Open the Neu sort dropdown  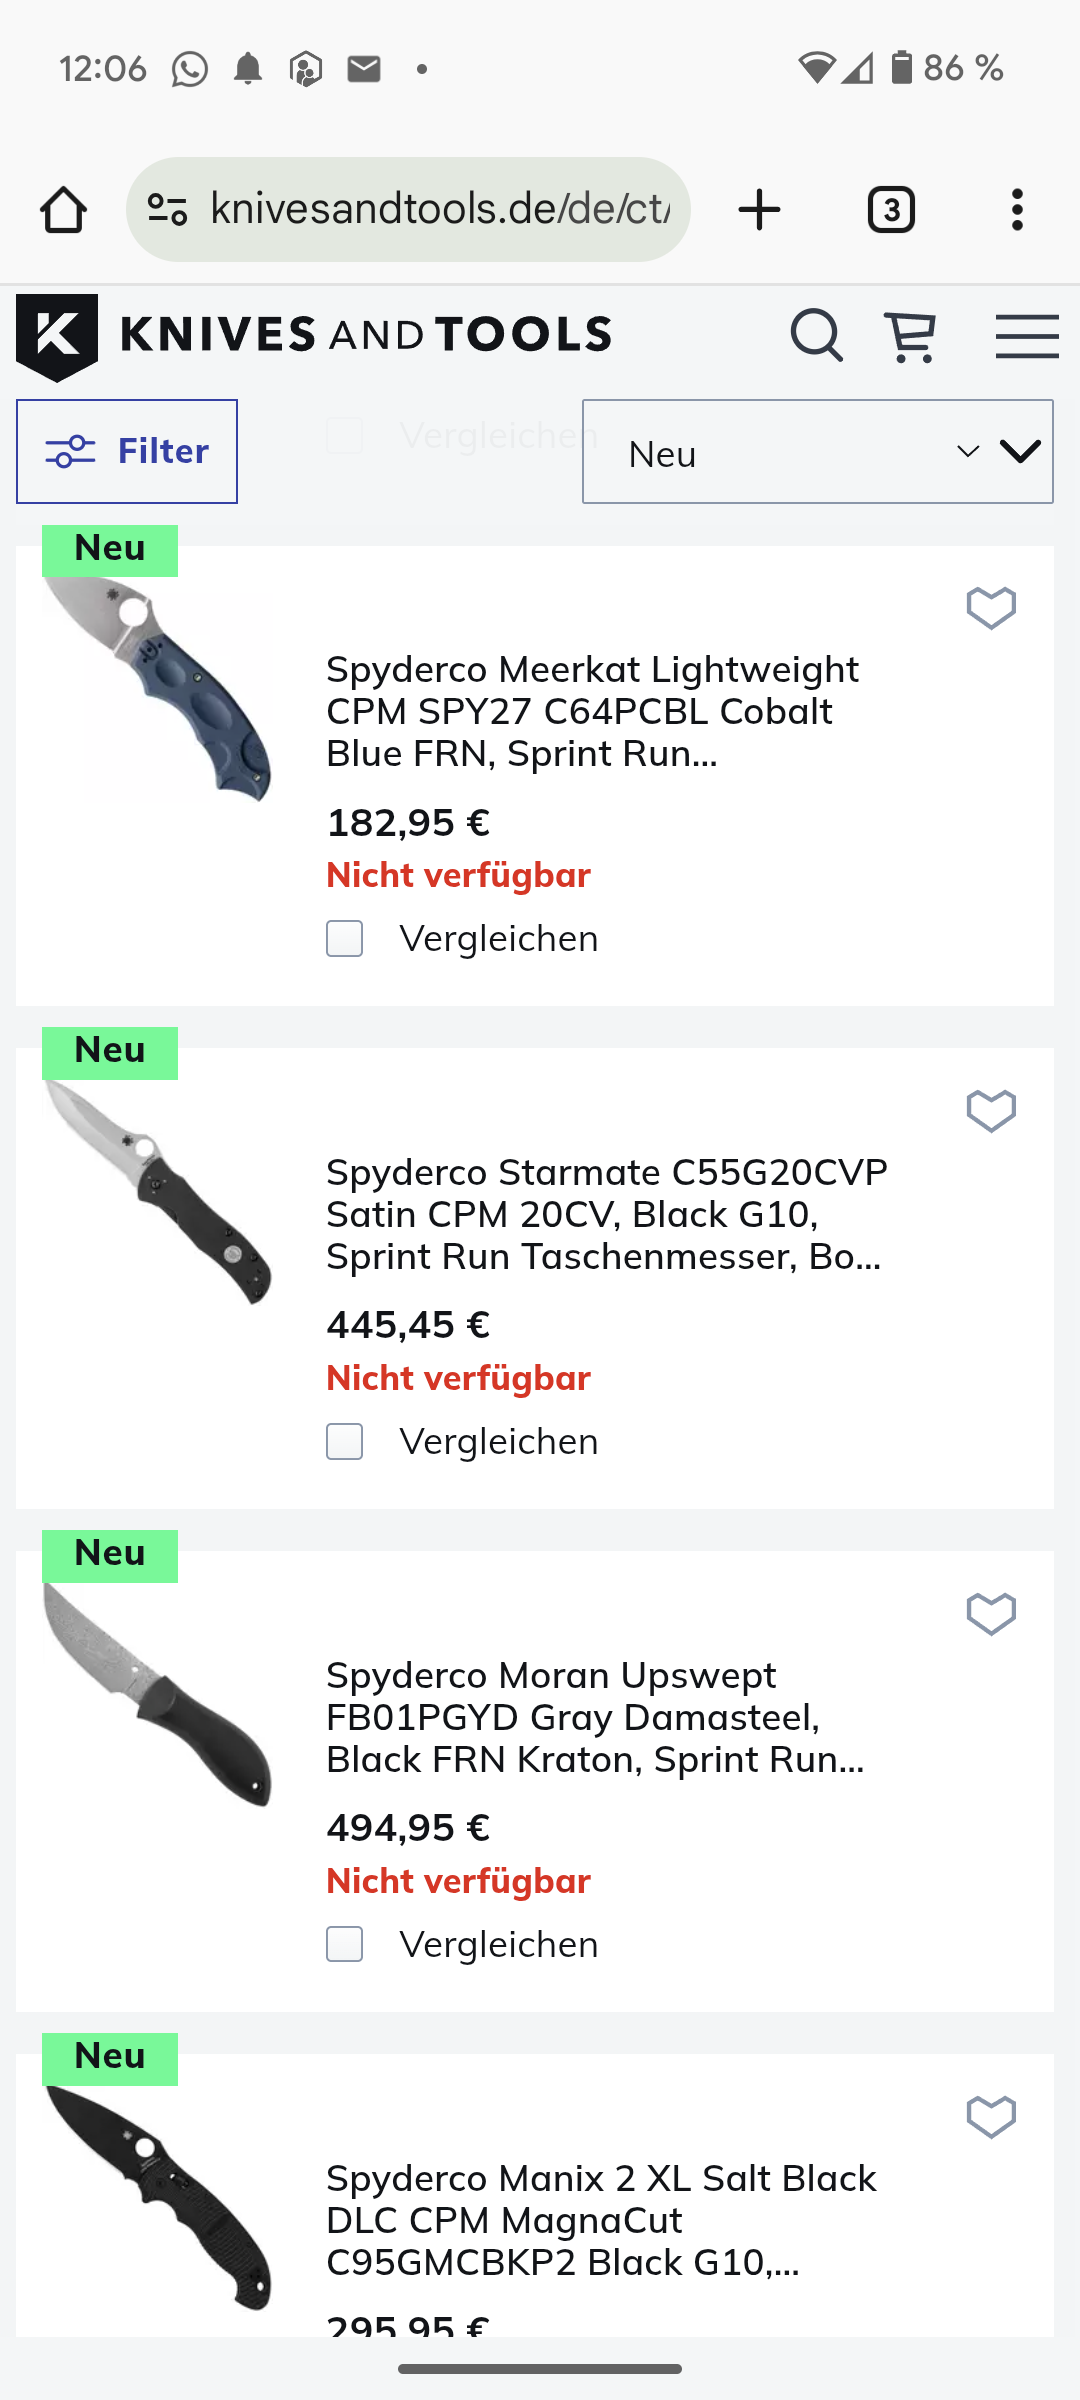(817, 452)
